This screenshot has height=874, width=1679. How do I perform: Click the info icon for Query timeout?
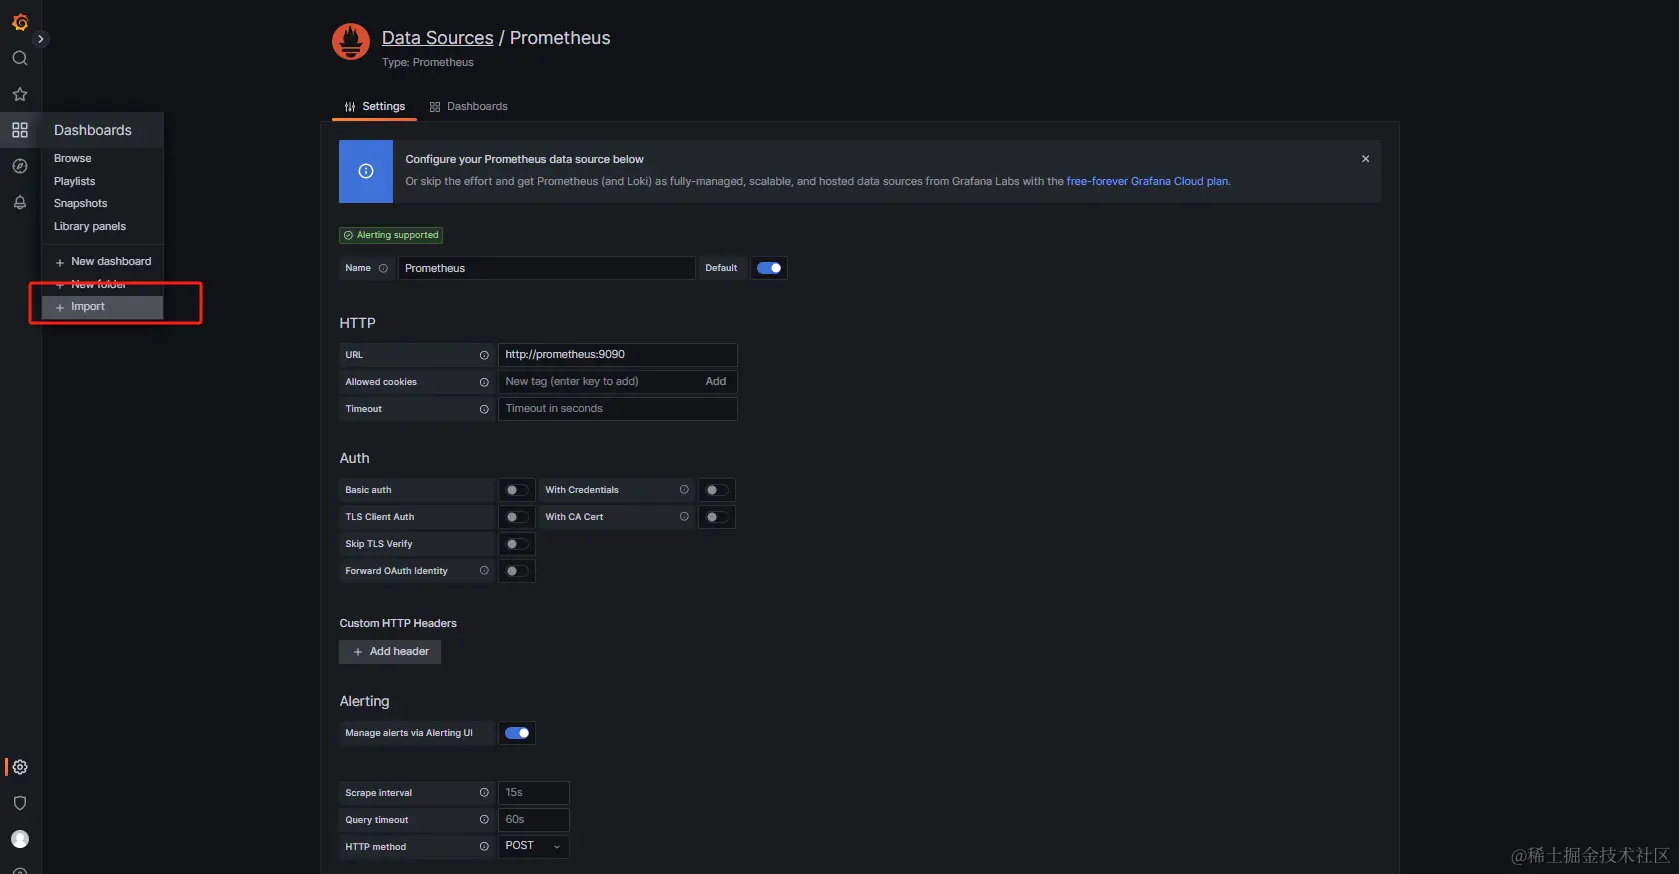pos(484,820)
